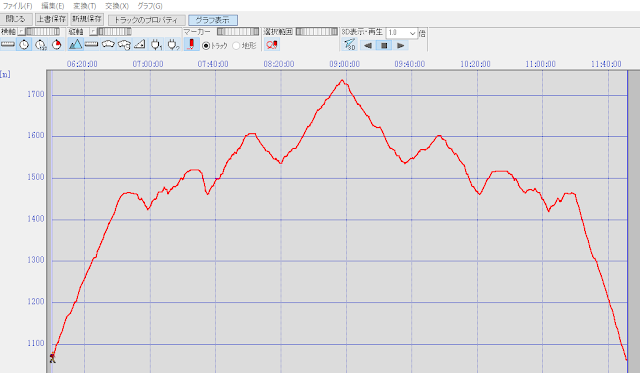Viewport: 640px width, 373px height.
Task: Open the 1.0 playback speed dropdown
Action: 402,33
